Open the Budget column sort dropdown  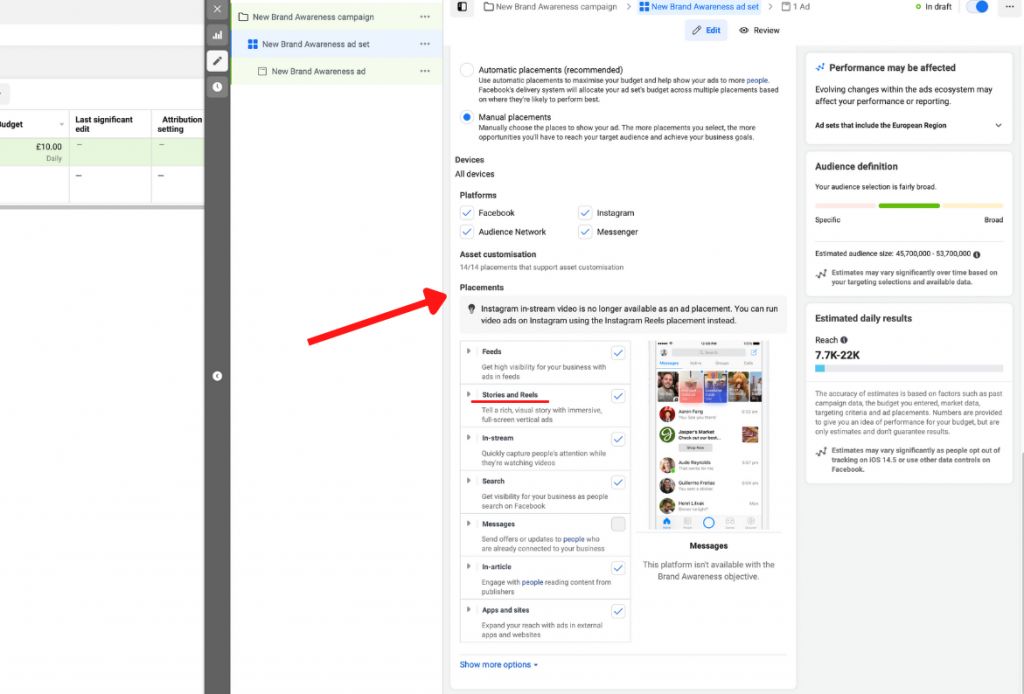pos(61,125)
